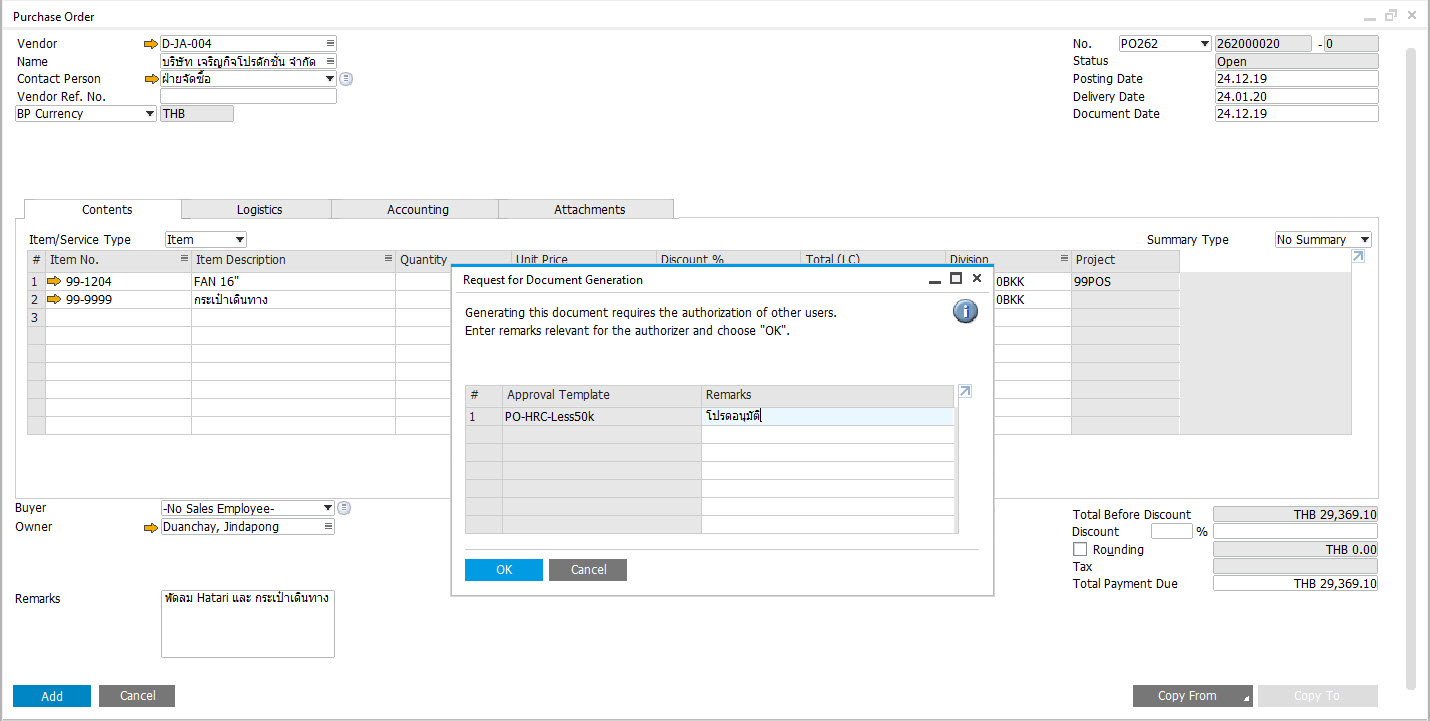The image size is (1430, 721).
Task: Click the FAN 16" item description cell
Action: point(293,282)
